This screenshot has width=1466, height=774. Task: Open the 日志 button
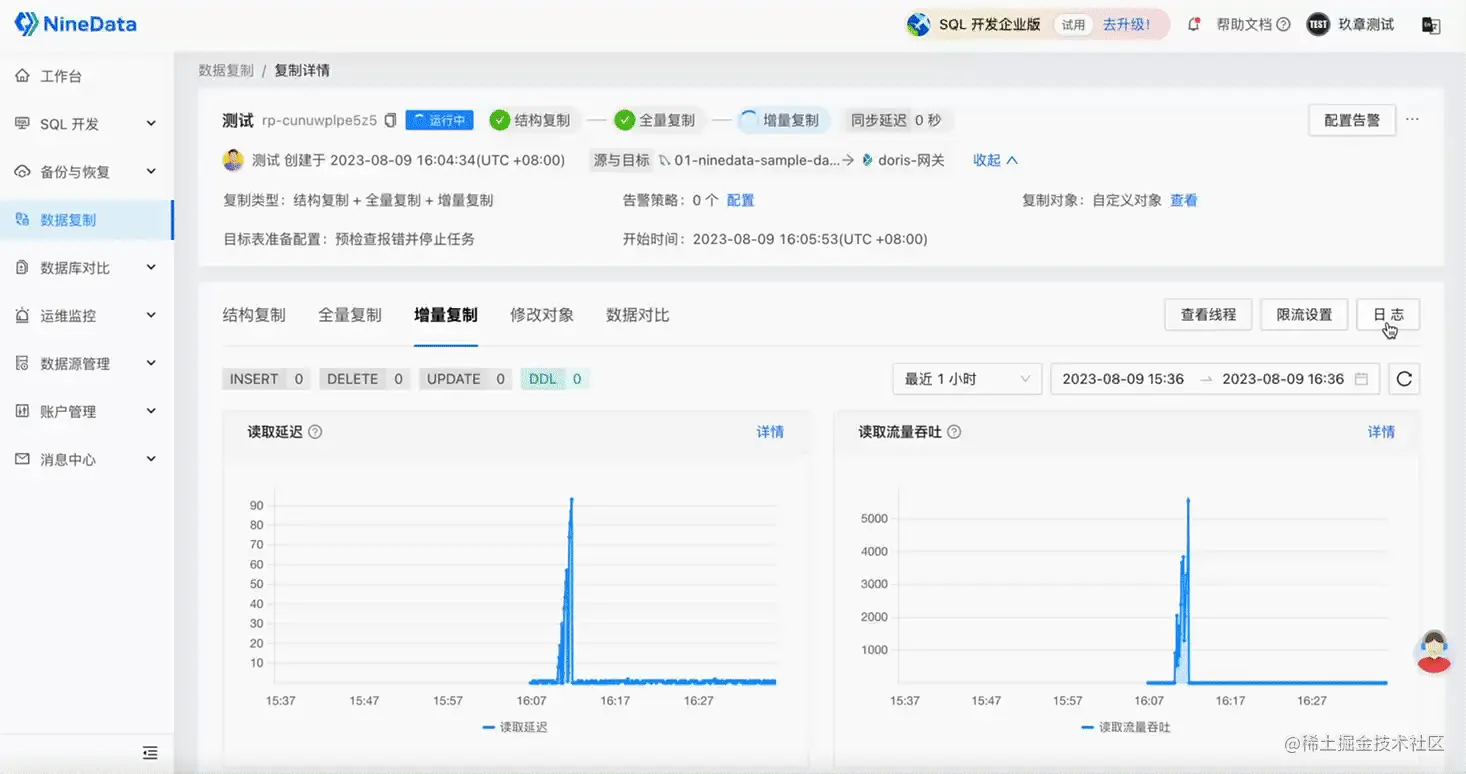pos(1388,315)
